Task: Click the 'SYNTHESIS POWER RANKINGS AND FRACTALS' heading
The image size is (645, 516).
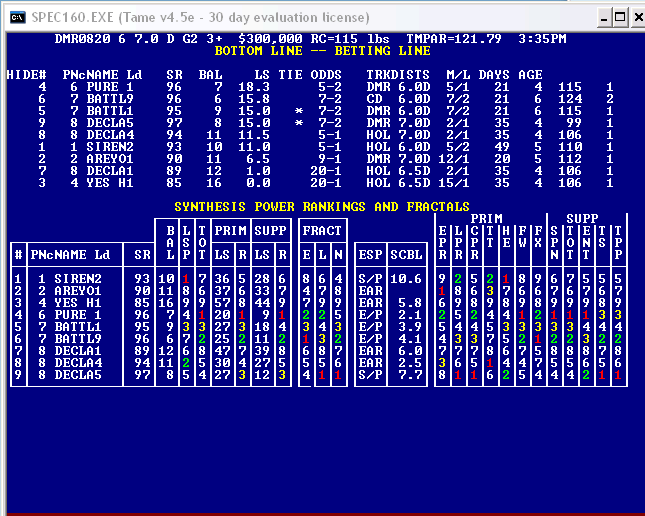Action: pos(322,207)
